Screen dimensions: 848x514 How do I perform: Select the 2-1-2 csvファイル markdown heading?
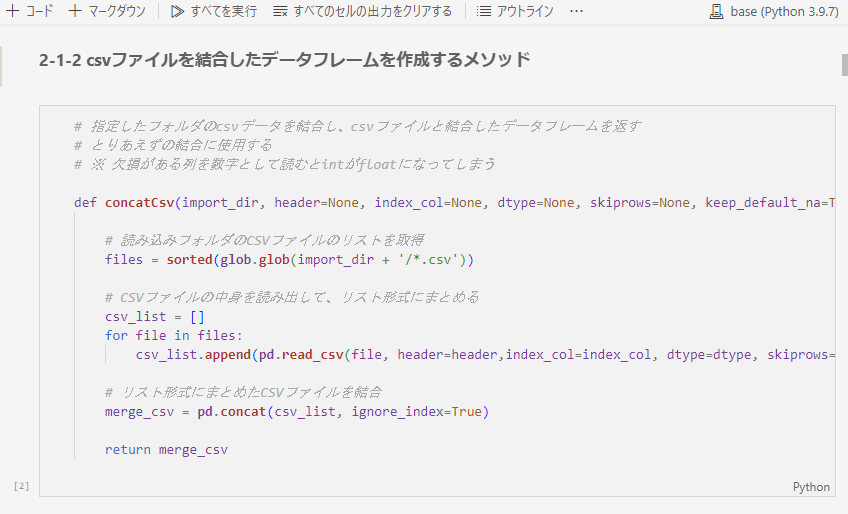click(x=284, y=60)
